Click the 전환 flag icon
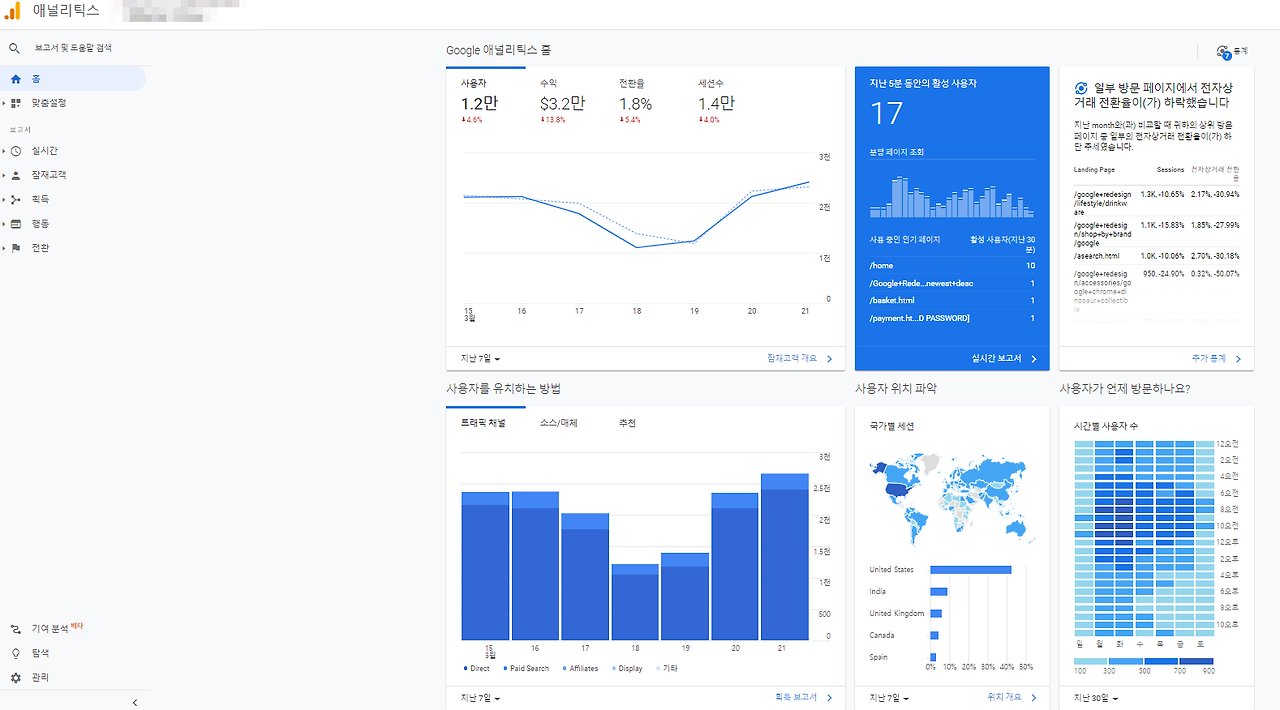 15,248
